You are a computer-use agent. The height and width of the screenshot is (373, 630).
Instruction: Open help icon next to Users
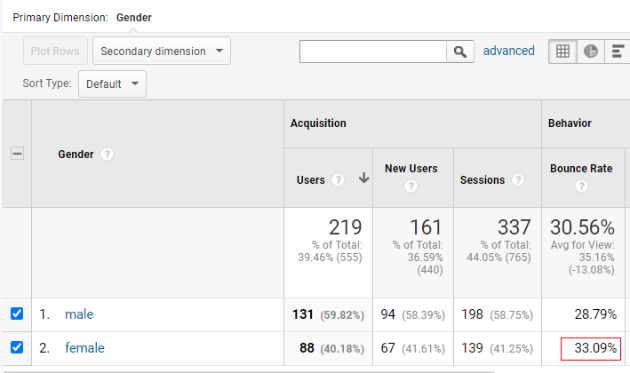338,180
